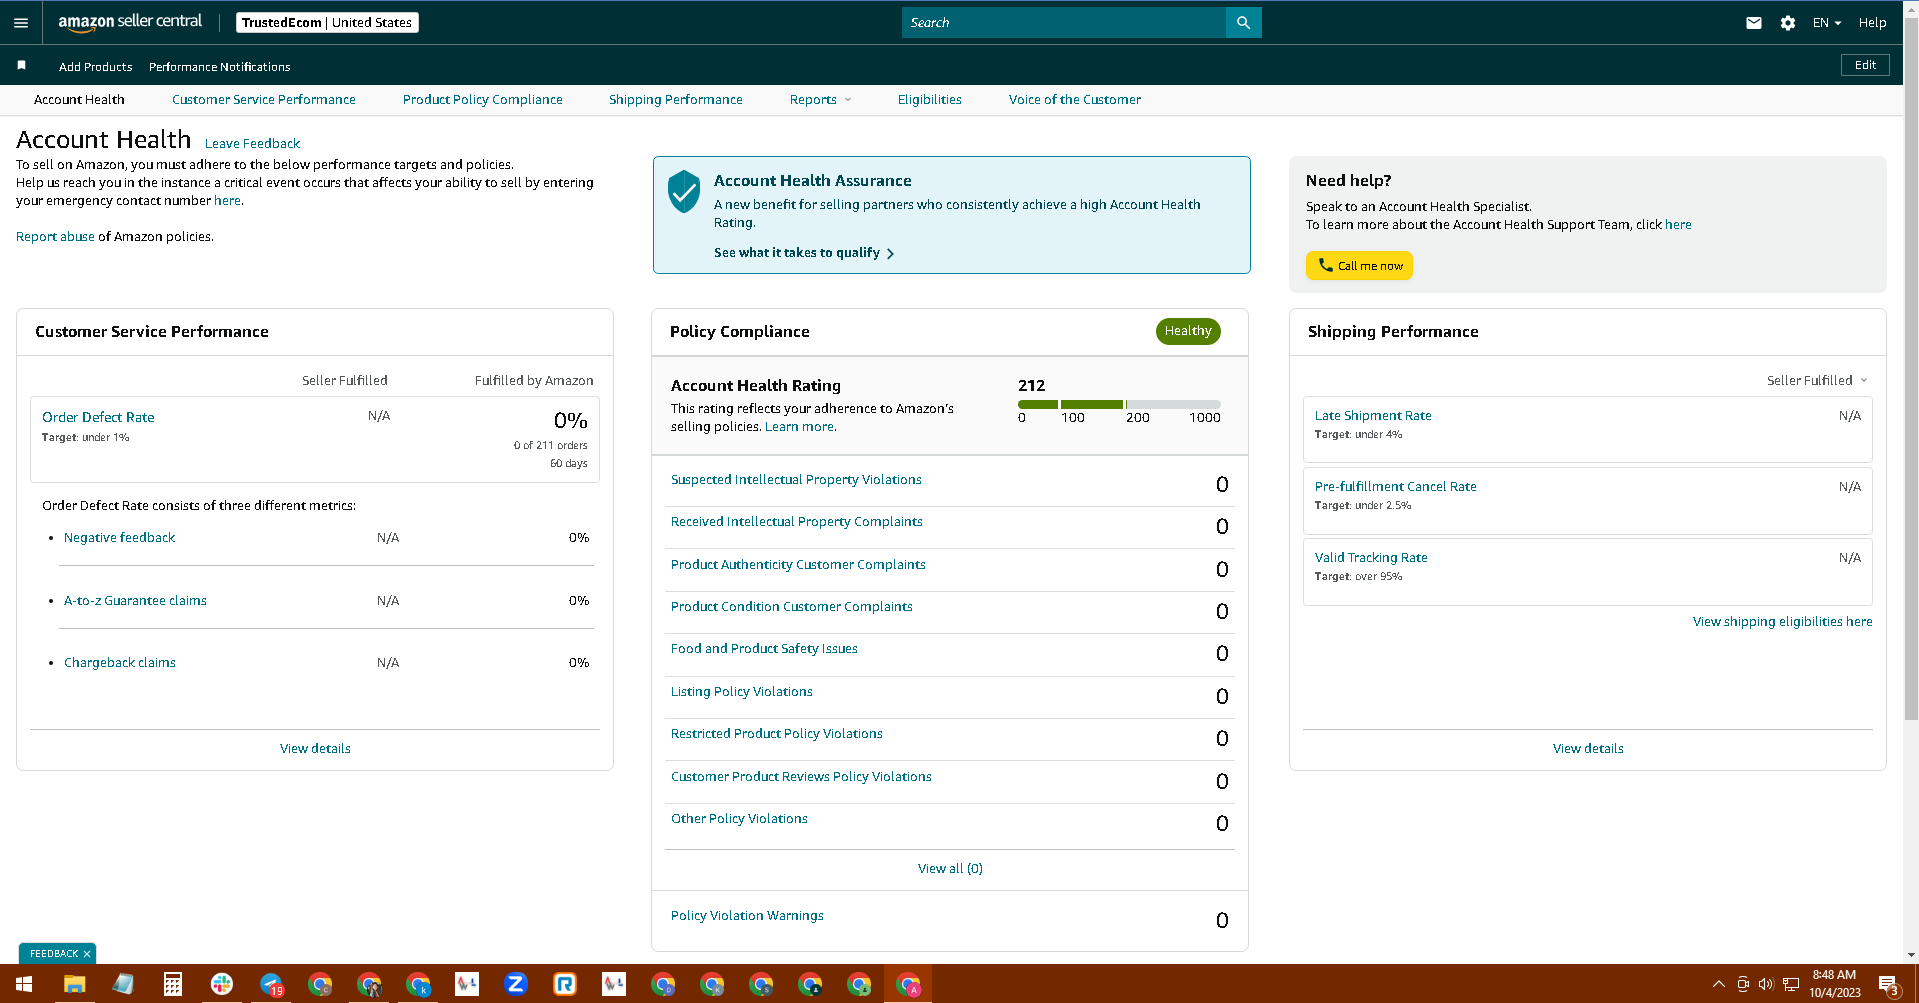
Task: Click the Edit button
Action: (1865, 65)
